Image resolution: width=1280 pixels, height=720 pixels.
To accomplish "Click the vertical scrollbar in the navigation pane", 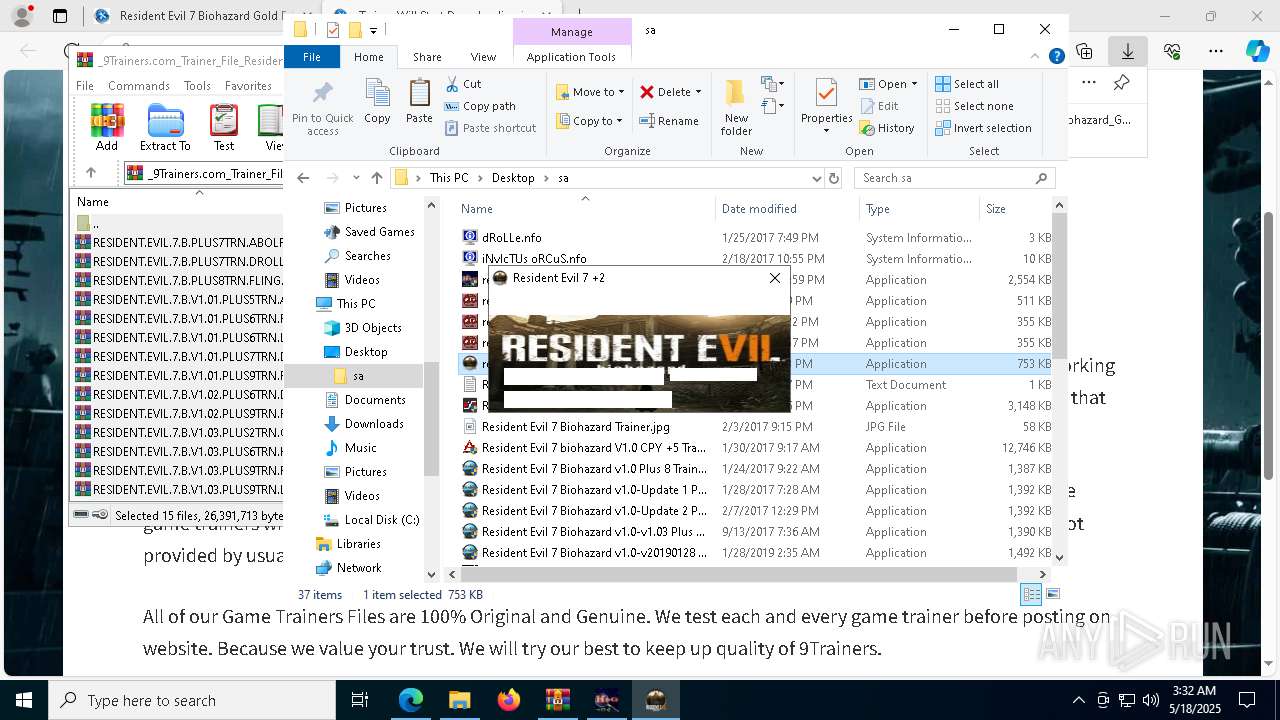I will pos(432,420).
